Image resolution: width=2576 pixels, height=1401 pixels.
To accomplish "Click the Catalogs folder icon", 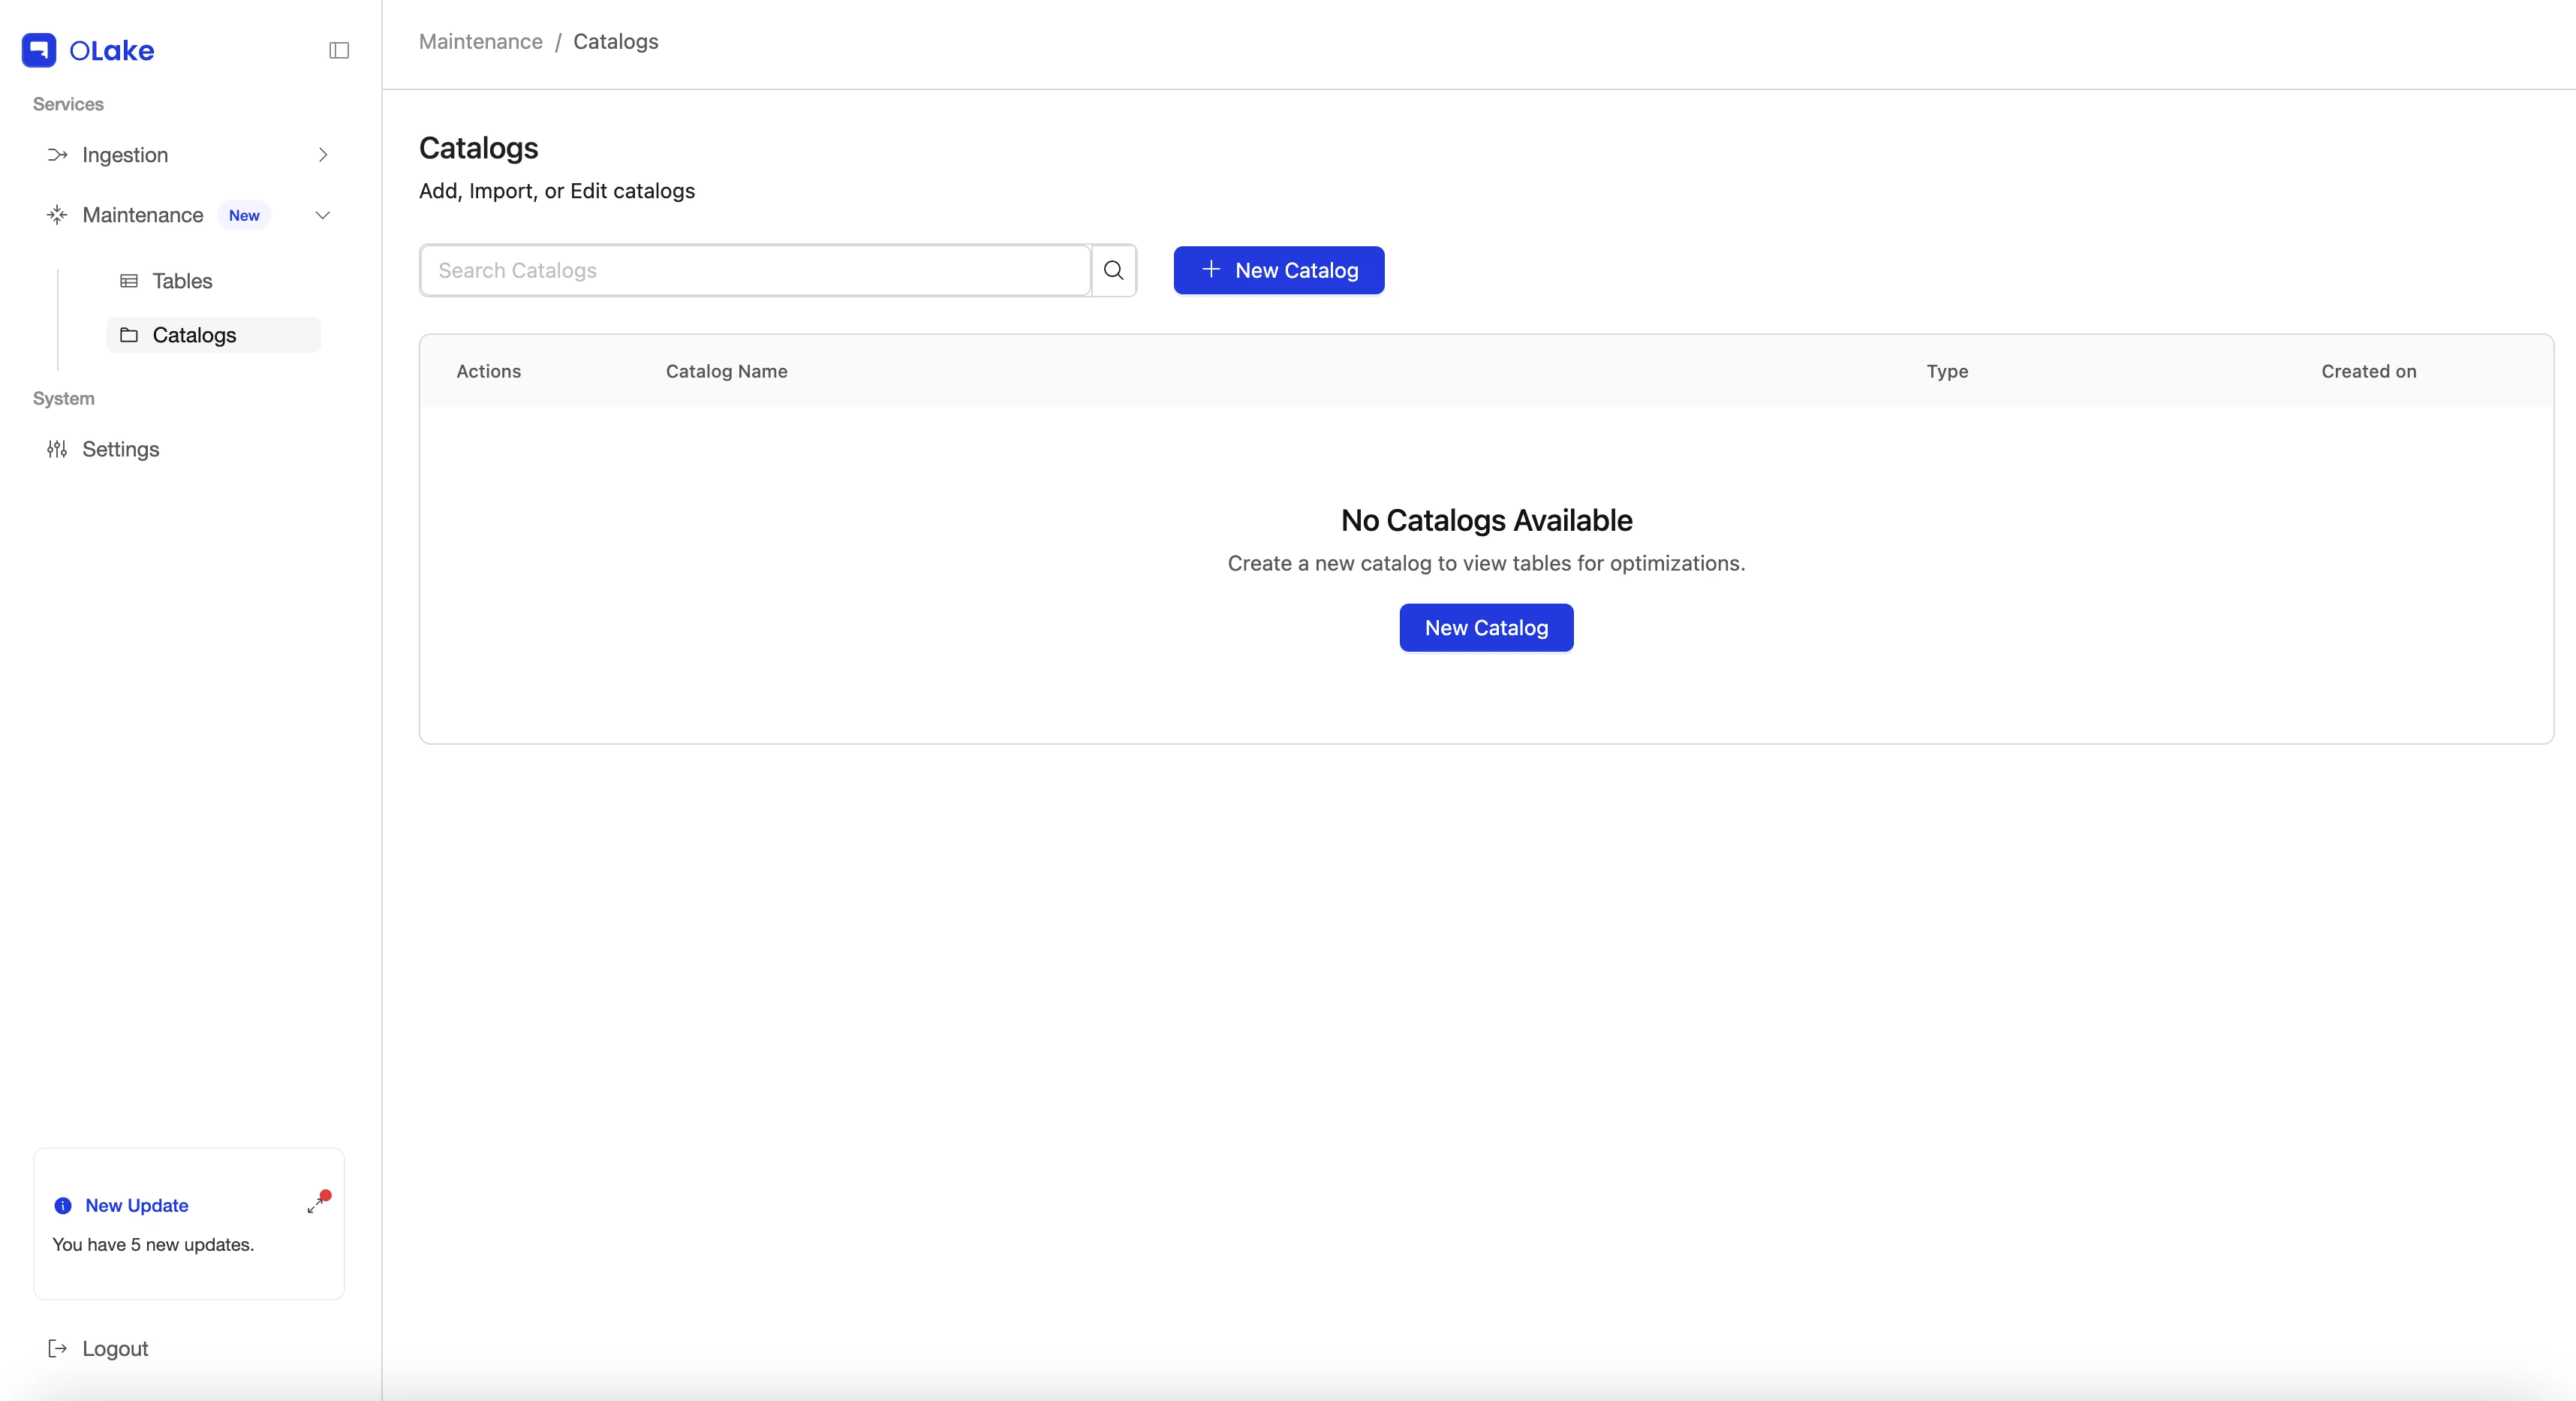I will click(129, 335).
